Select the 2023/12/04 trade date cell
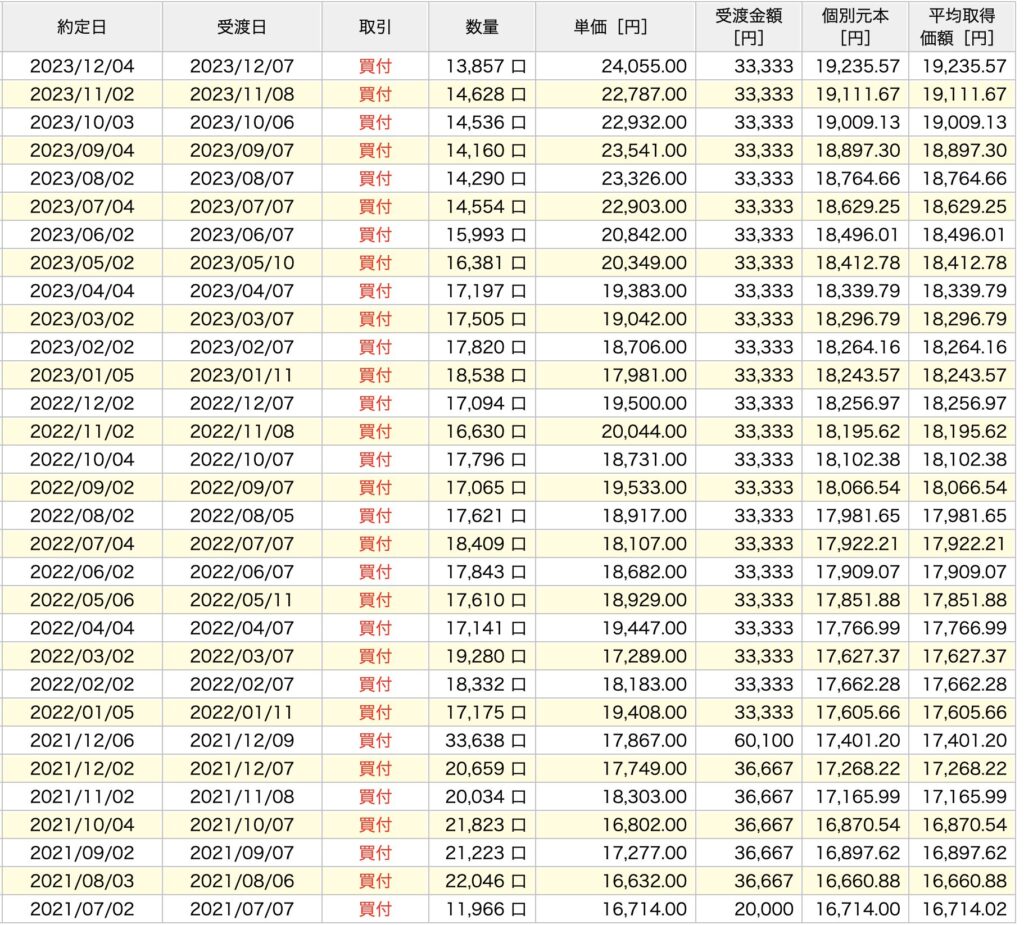 [x=82, y=67]
